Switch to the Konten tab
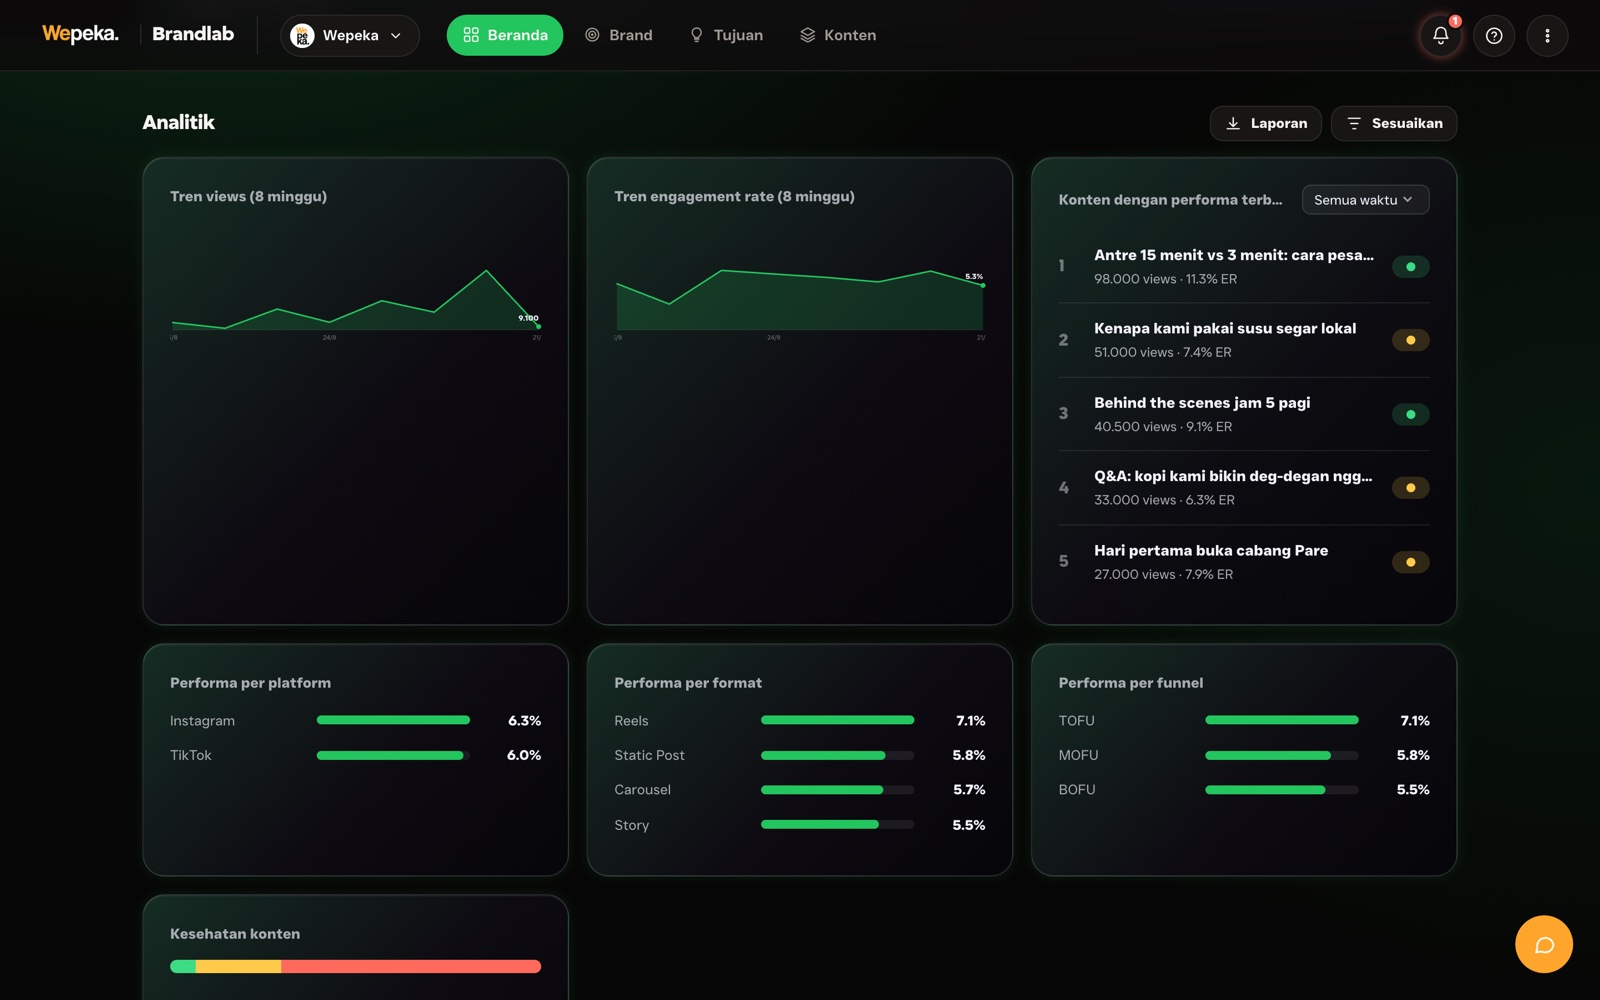The height and width of the screenshot is (1000, 1600). coord(838,35)
